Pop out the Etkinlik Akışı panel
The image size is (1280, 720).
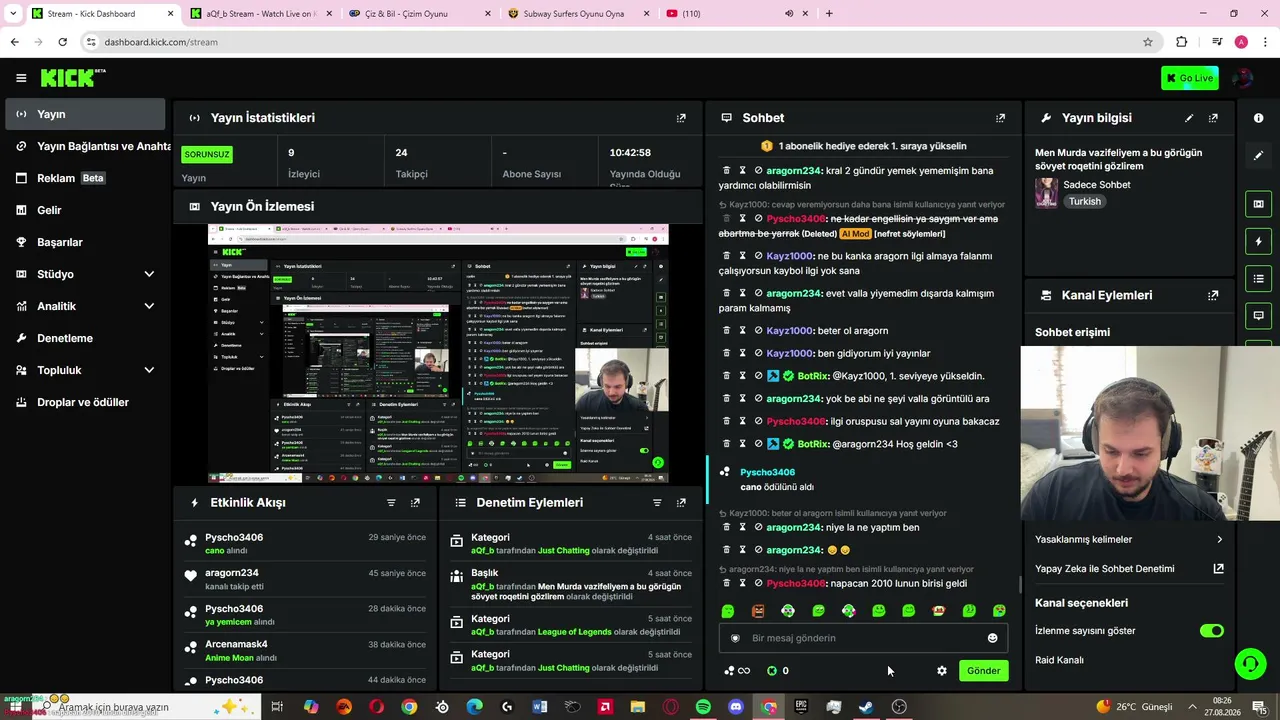point(415,503)
